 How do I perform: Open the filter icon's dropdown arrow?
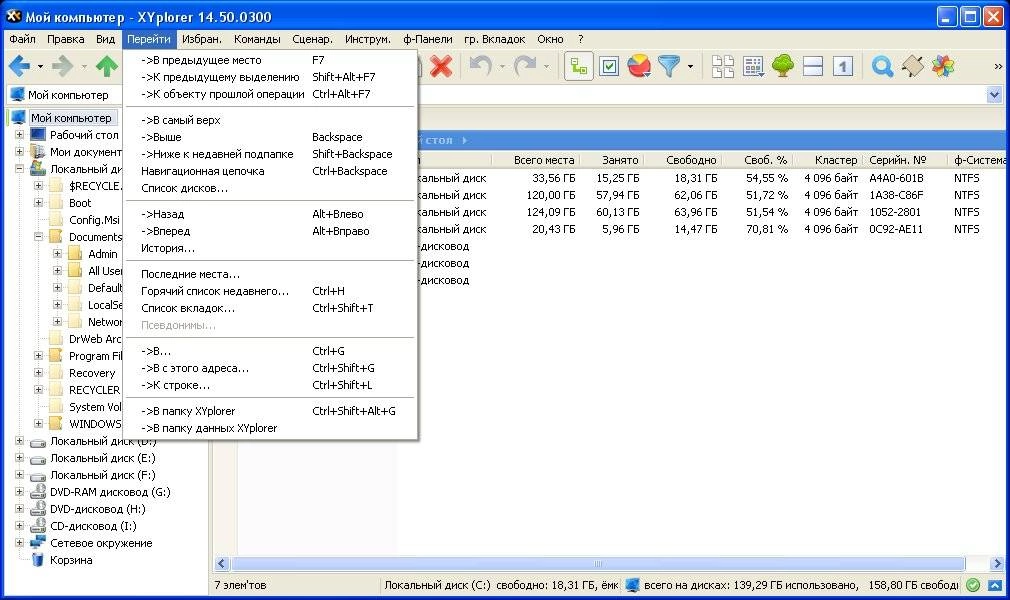[690, 66]
